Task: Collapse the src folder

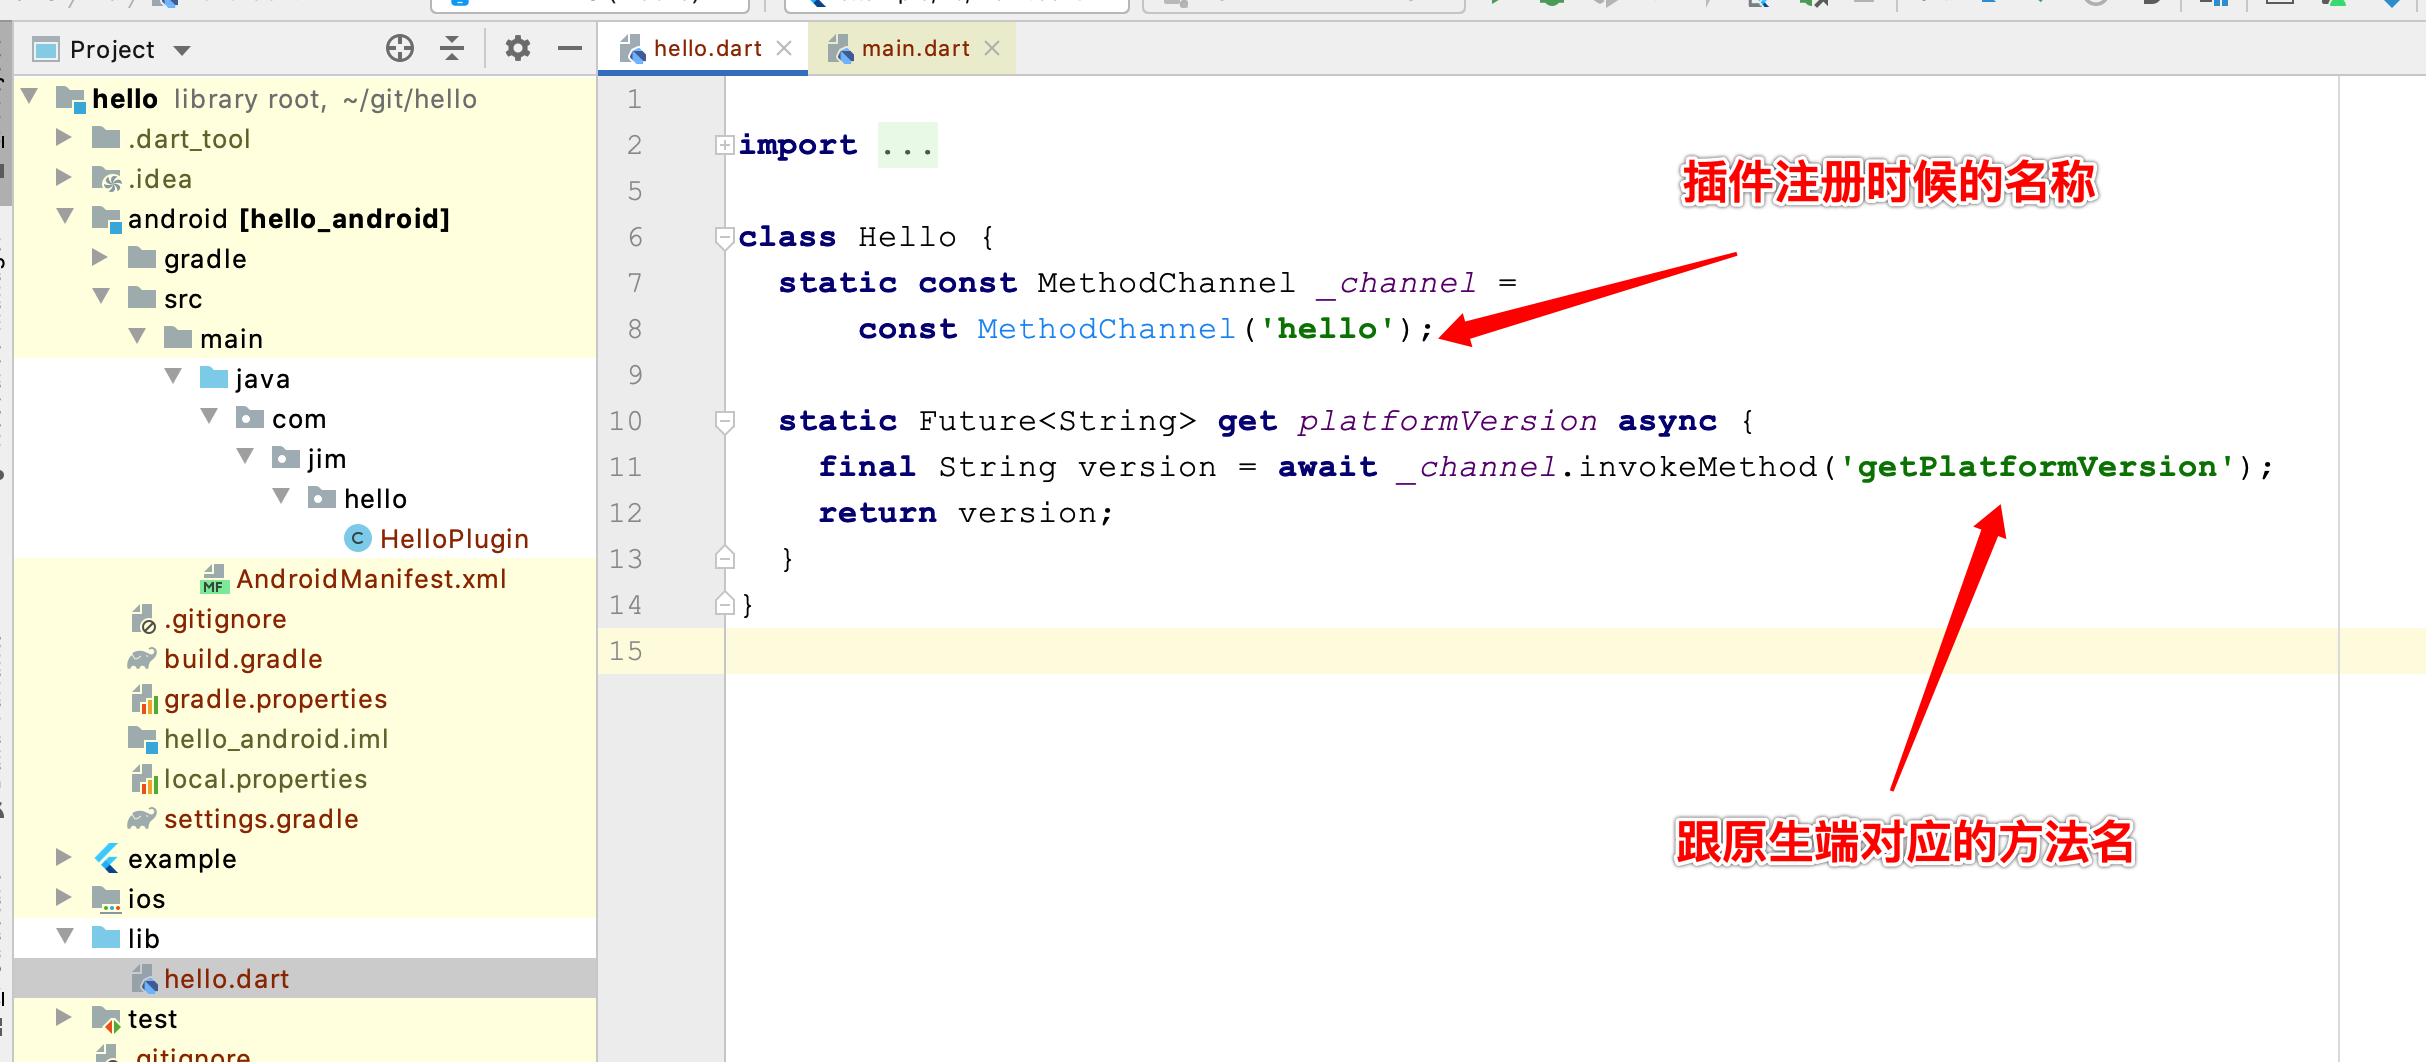Action: (102, 297)
